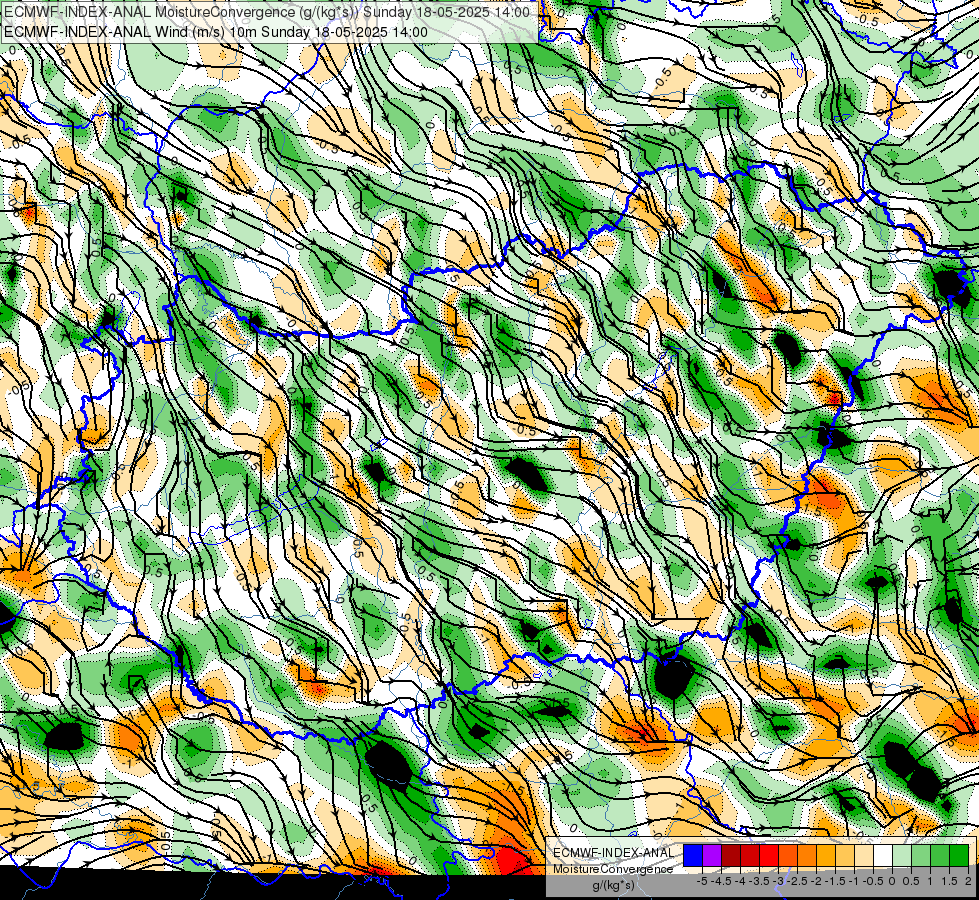Select the MoistureConvergence label in the legend
Viewport: 979px width, 900px height.
pyautogui.click(x=613, y=869)
